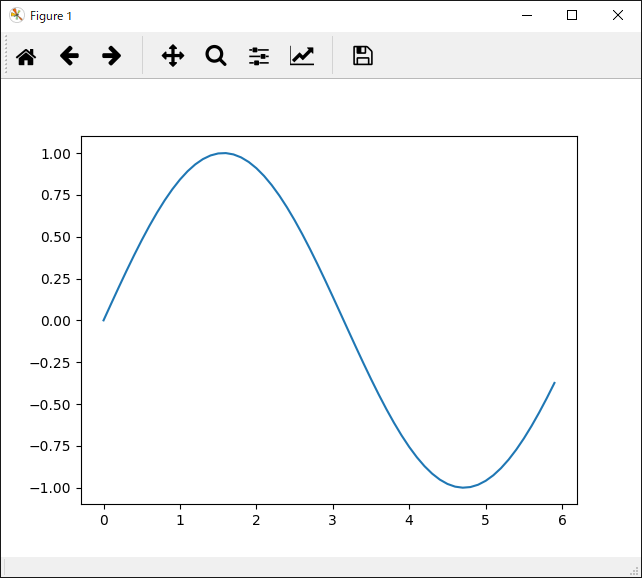Minimize the Figure 1 window
Screen dimensions: 642x578
tap(526, 15)
